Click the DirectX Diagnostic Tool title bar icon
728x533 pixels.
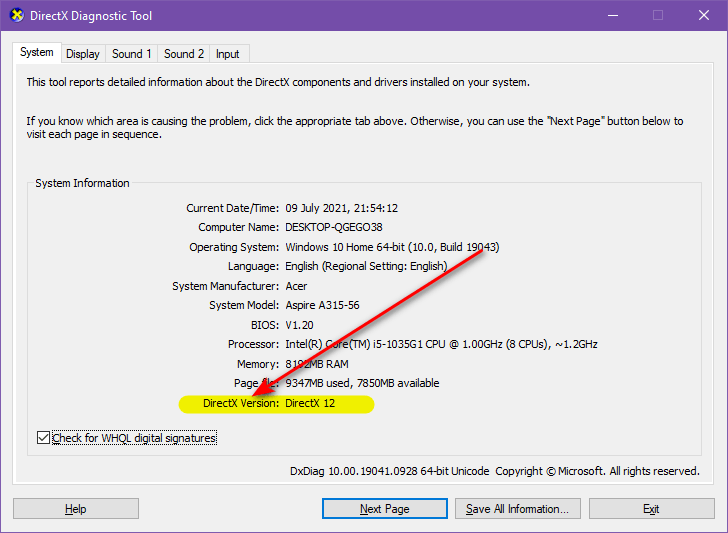[x=17, y=15]
